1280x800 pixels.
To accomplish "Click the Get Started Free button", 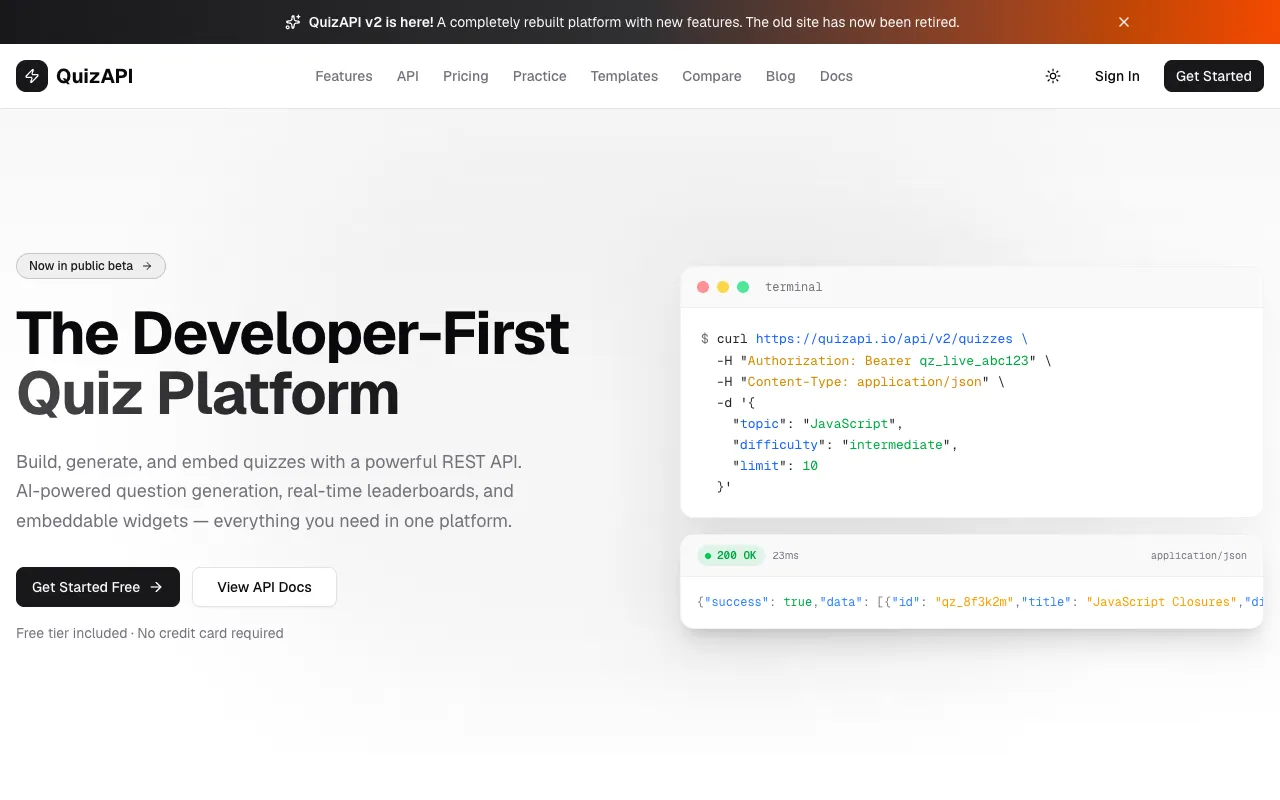I will [98, 587].
